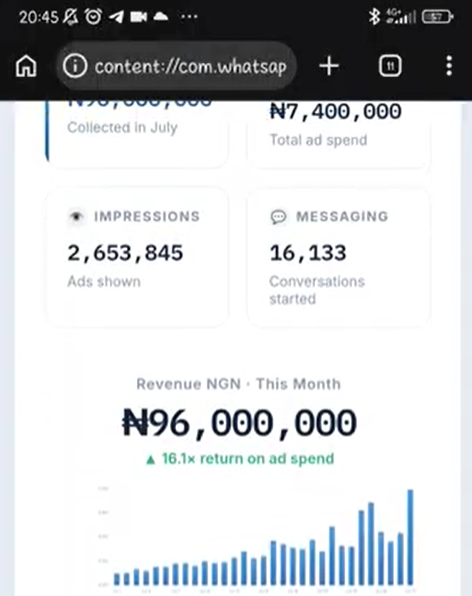
Task: Select the ₦7,400,000 ad spend value
Action: (x=336, y=112)
